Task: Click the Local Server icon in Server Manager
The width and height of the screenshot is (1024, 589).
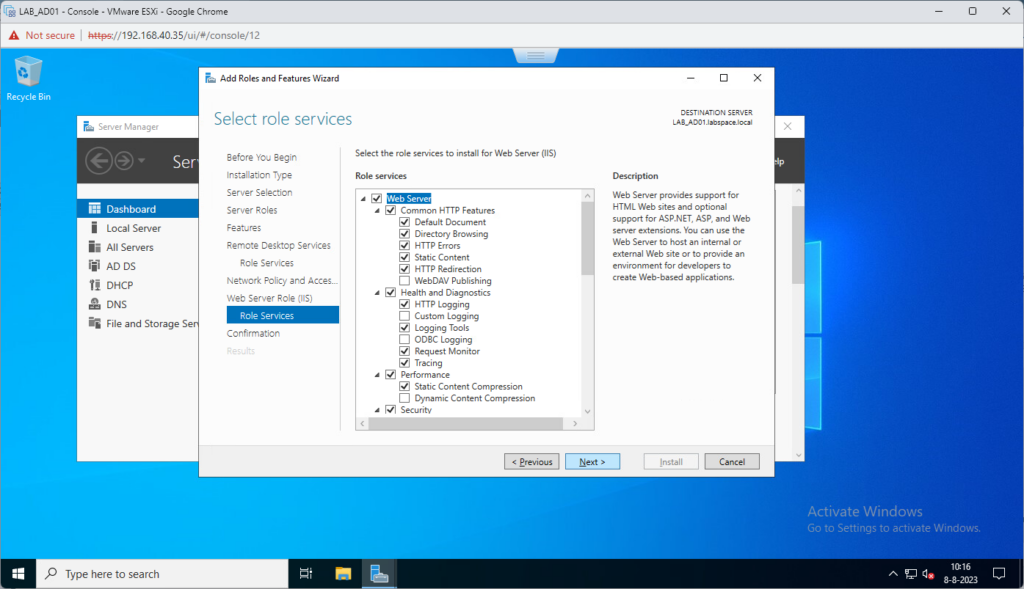Action: [95, 227]
